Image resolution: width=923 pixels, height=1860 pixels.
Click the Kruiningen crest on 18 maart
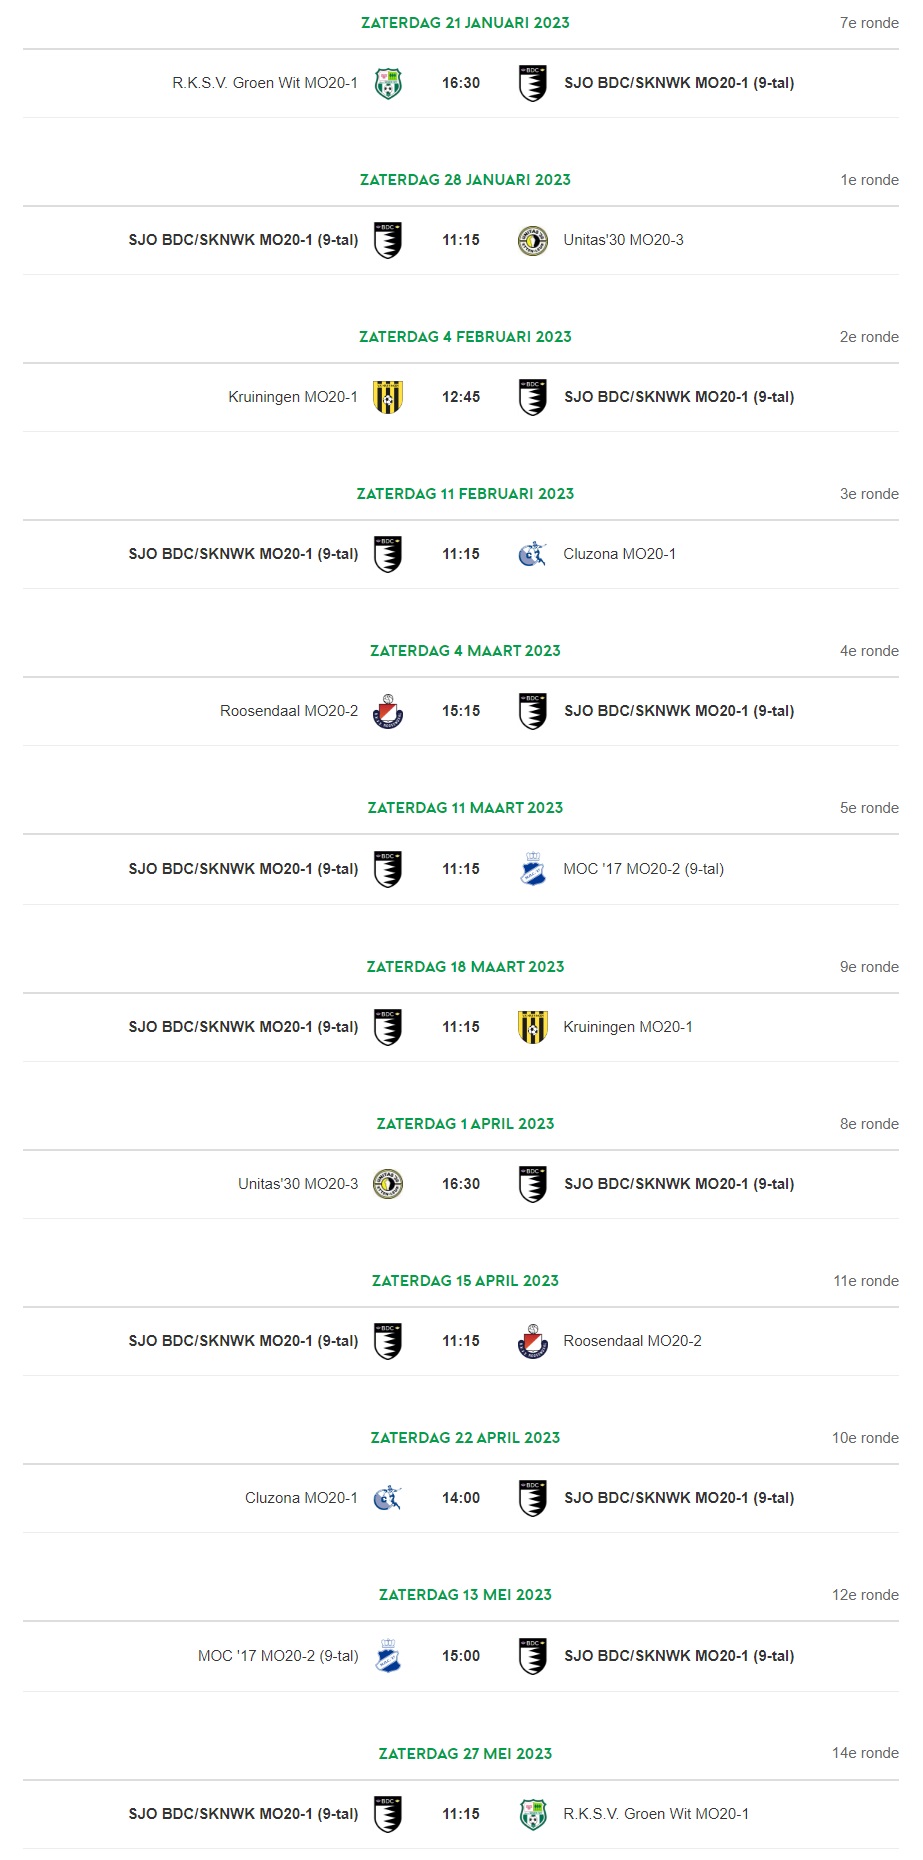point(533,1027)
